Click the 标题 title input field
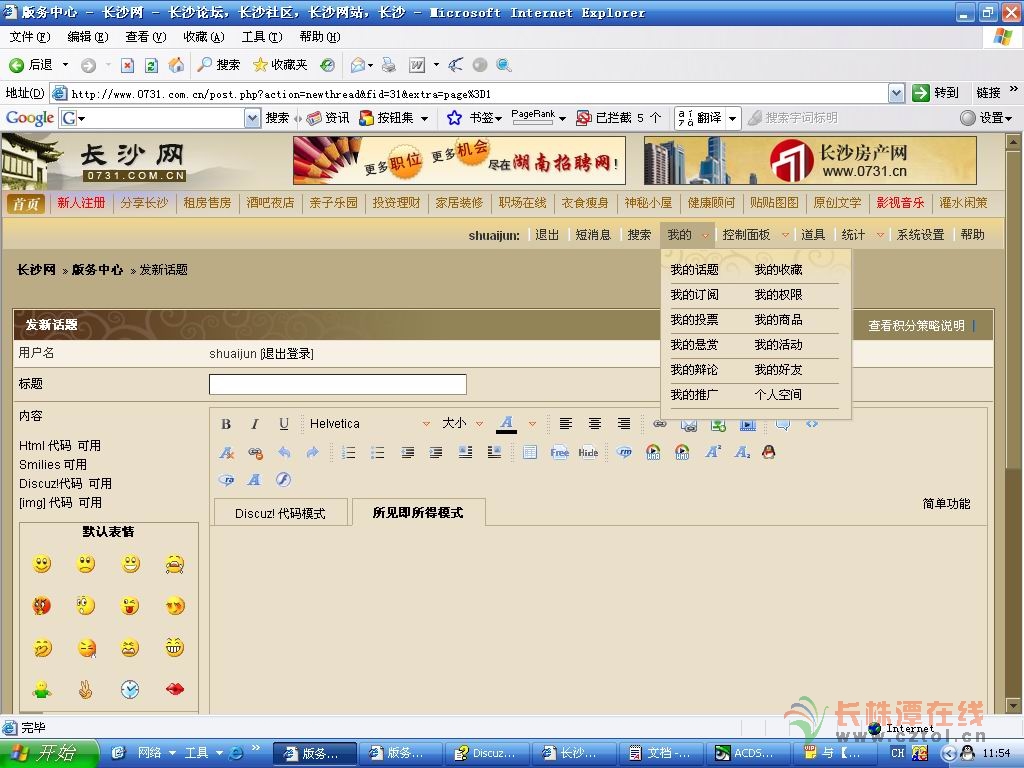The image size is (1024, 768). point(338,384)
